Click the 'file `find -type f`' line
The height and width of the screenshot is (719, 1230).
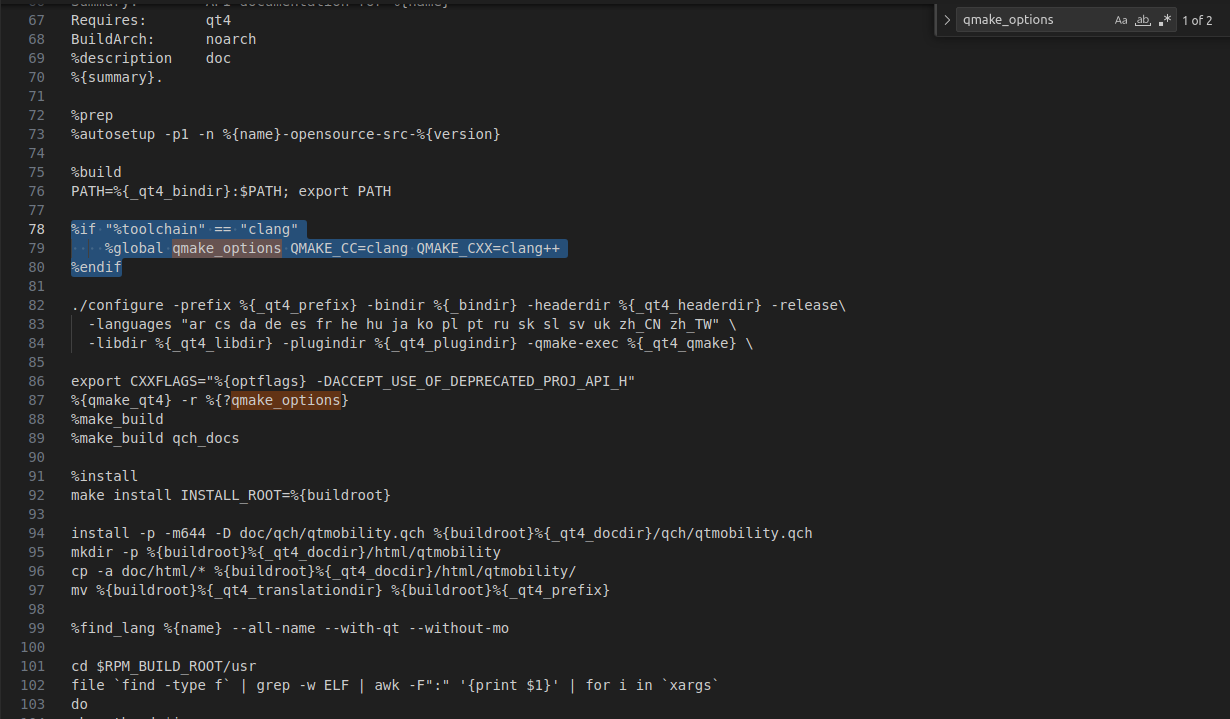395,685
